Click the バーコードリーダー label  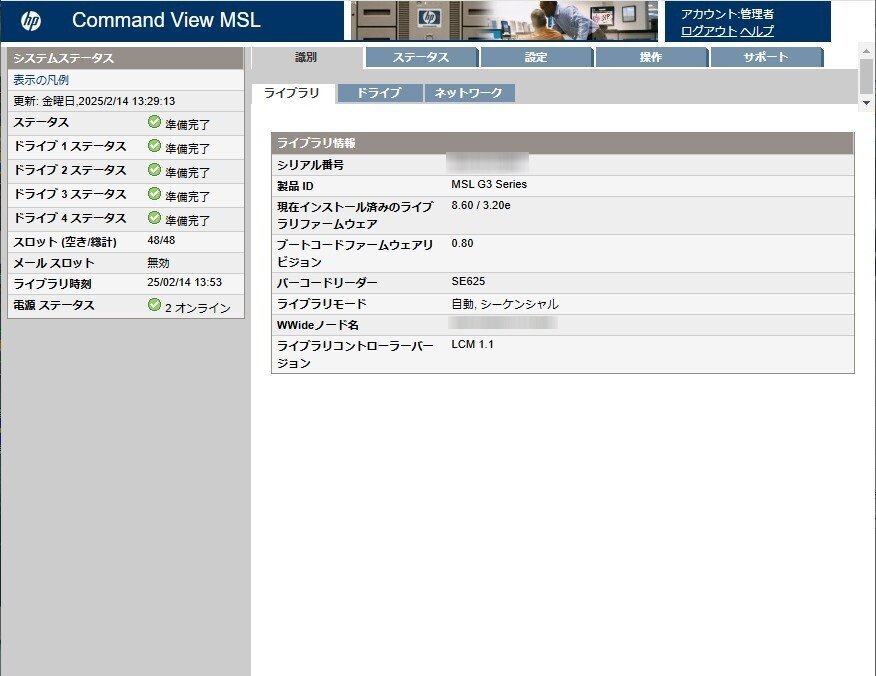327,283
